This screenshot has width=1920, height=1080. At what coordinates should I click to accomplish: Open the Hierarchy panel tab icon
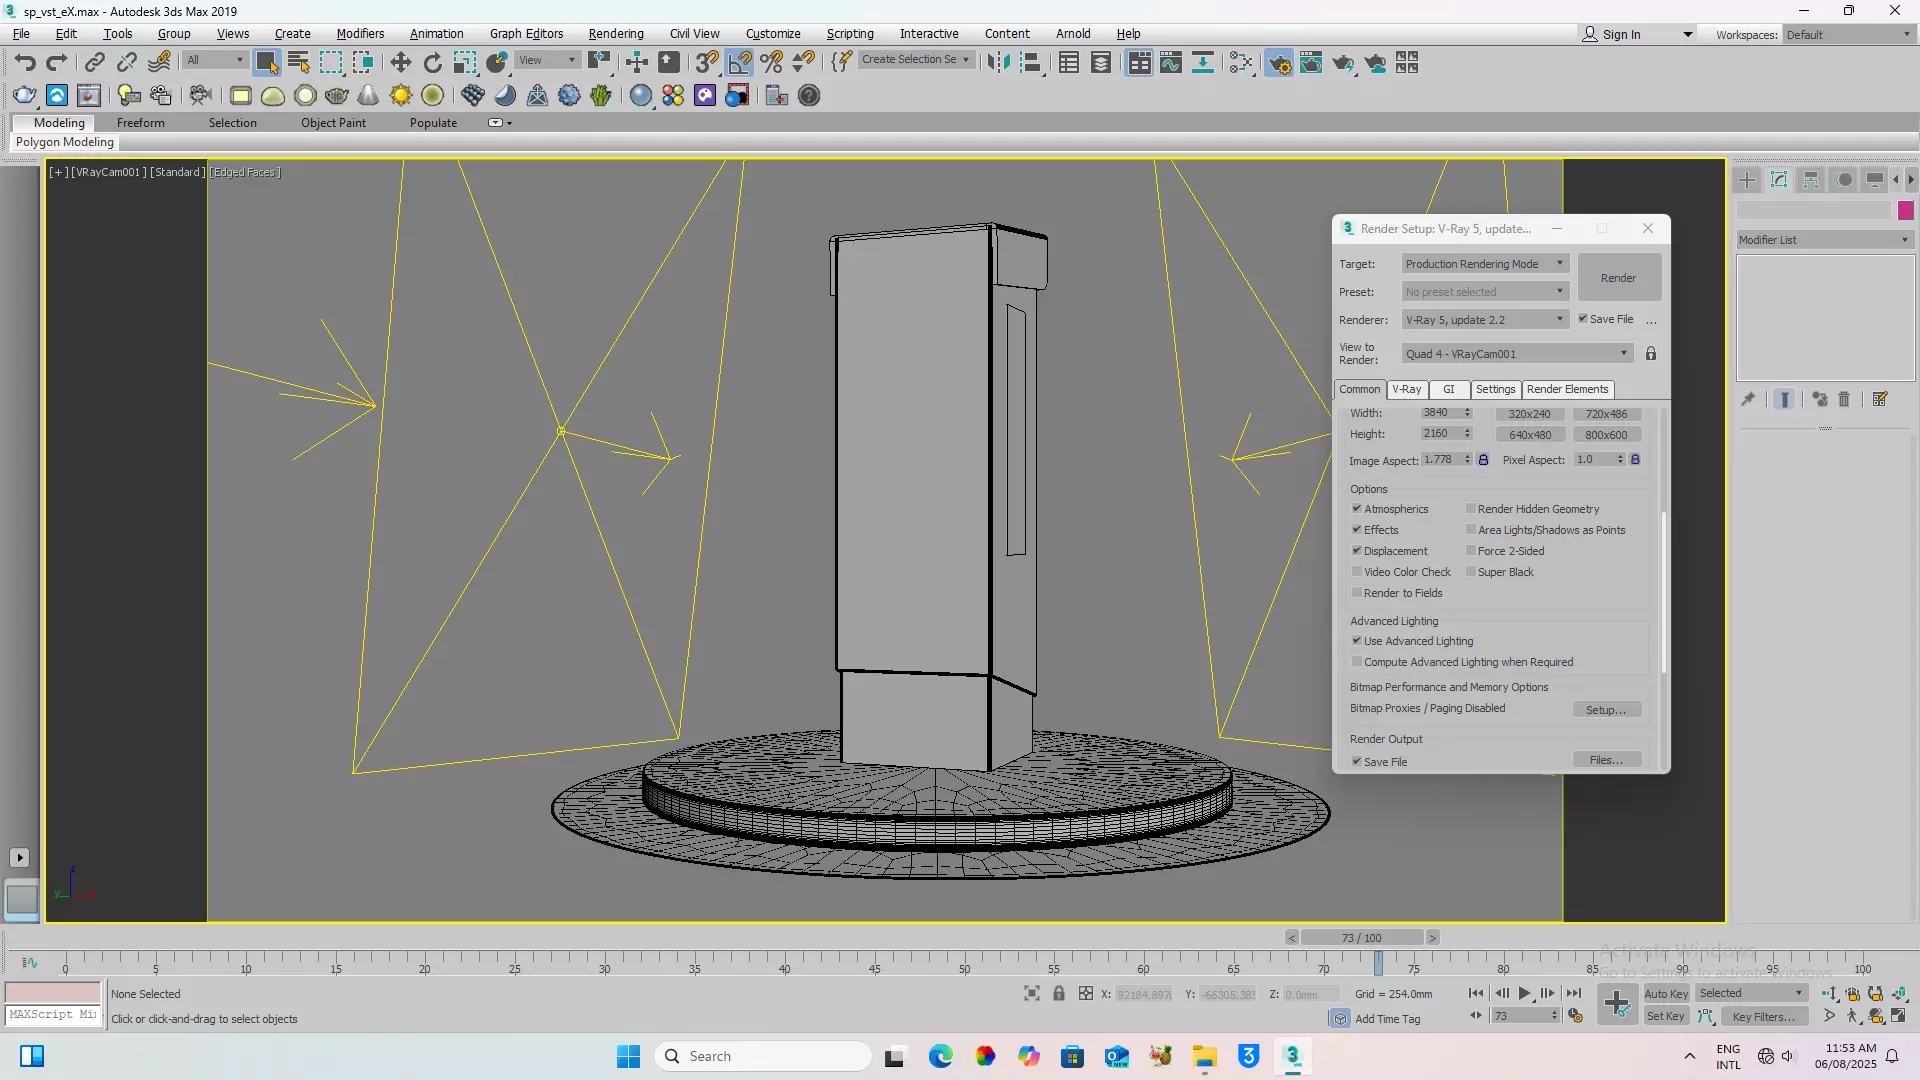pos(1811,180)
